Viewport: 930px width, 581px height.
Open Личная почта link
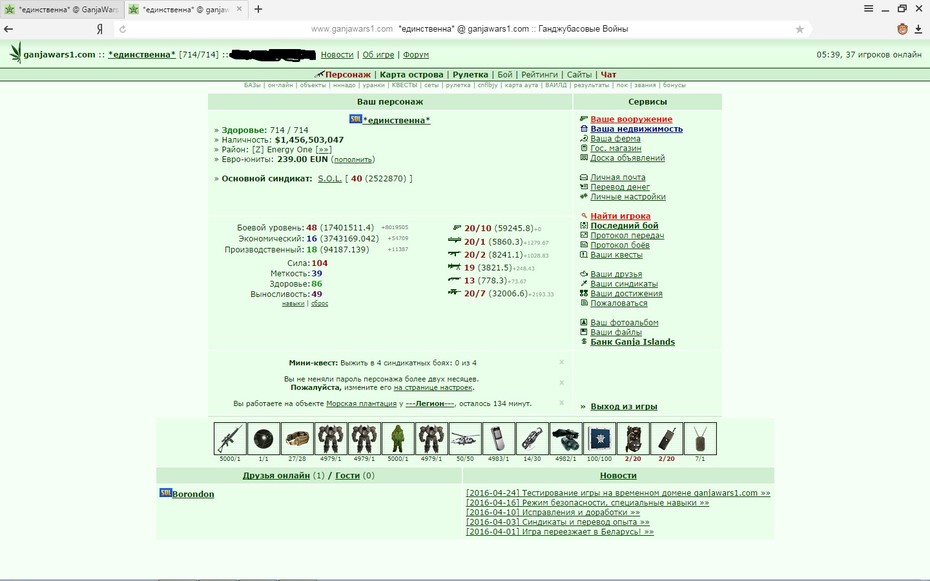pyautogui.click(x=617, y=177)
